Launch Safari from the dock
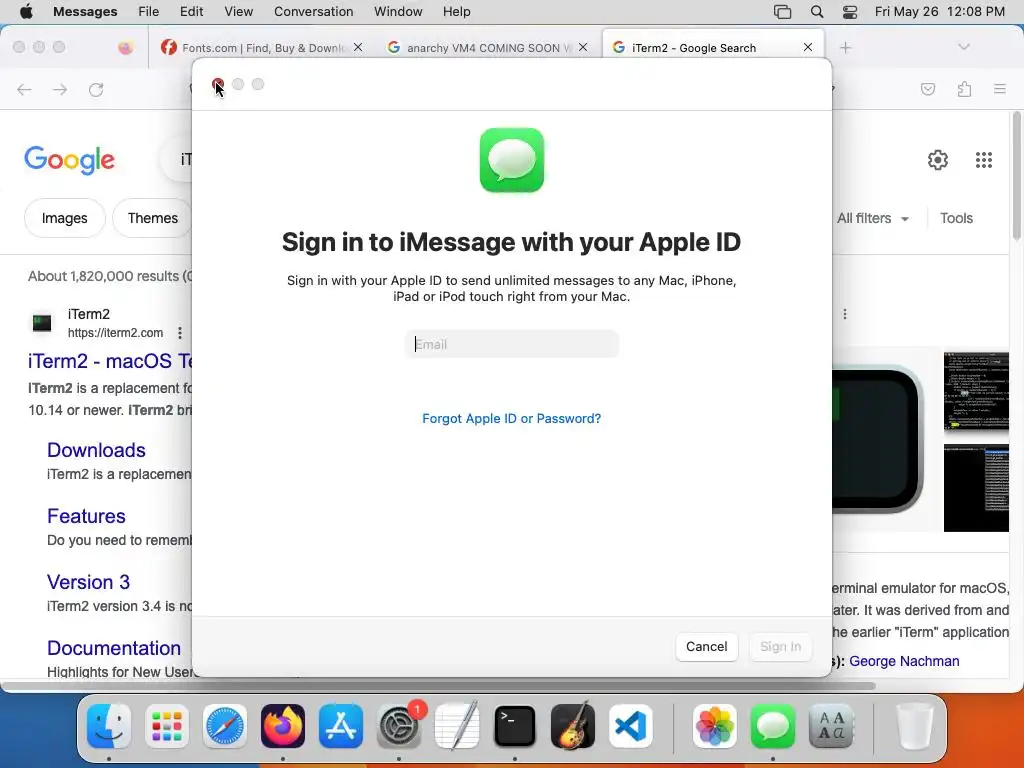The height and width of the screenshot is (768, 1024). [x=225, y=726]
